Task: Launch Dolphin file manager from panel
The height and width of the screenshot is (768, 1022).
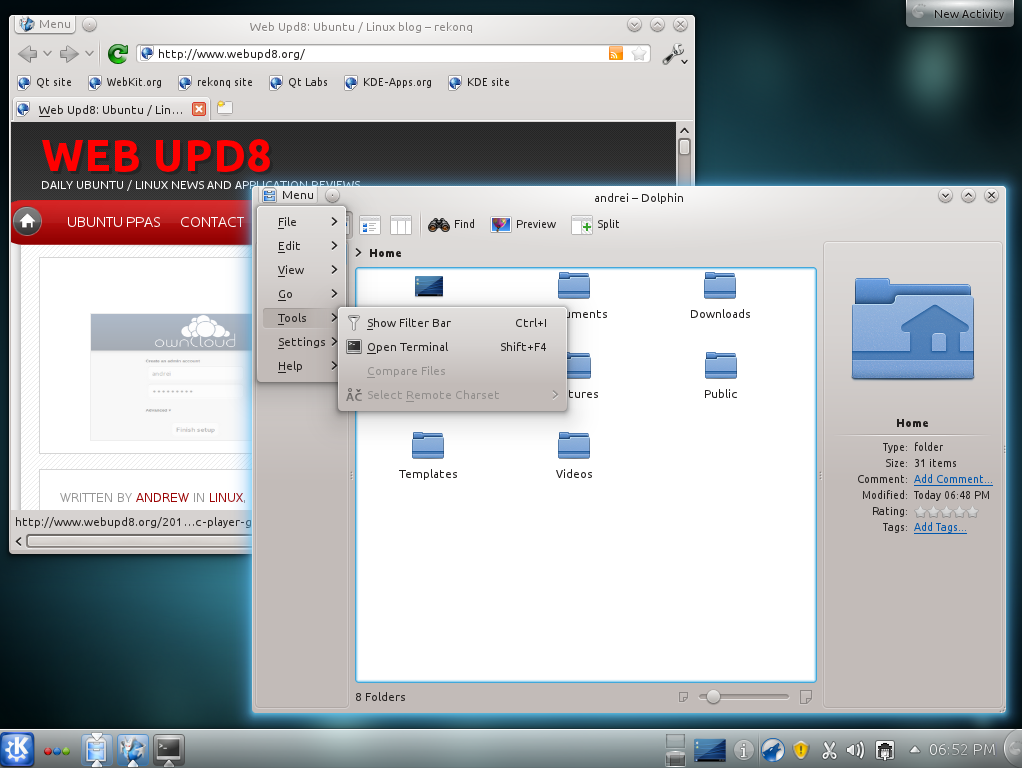Action: coord(96,750)
